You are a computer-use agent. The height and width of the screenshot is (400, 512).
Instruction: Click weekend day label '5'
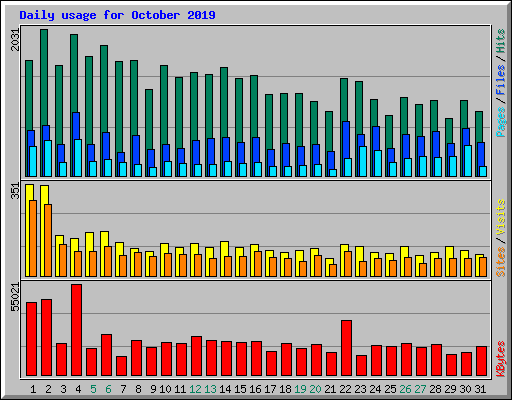coord(93,389)
